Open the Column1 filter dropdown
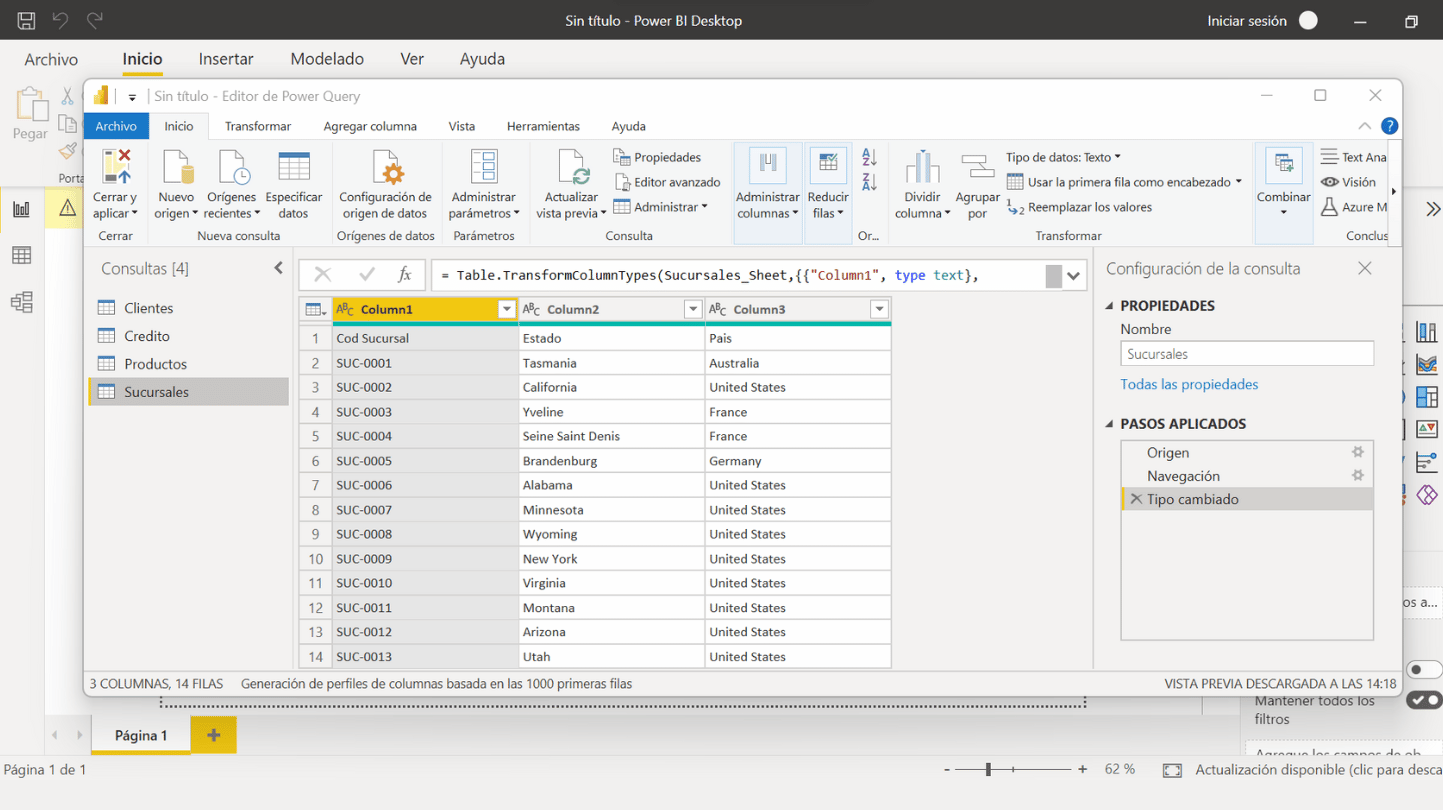 (506, 310)
